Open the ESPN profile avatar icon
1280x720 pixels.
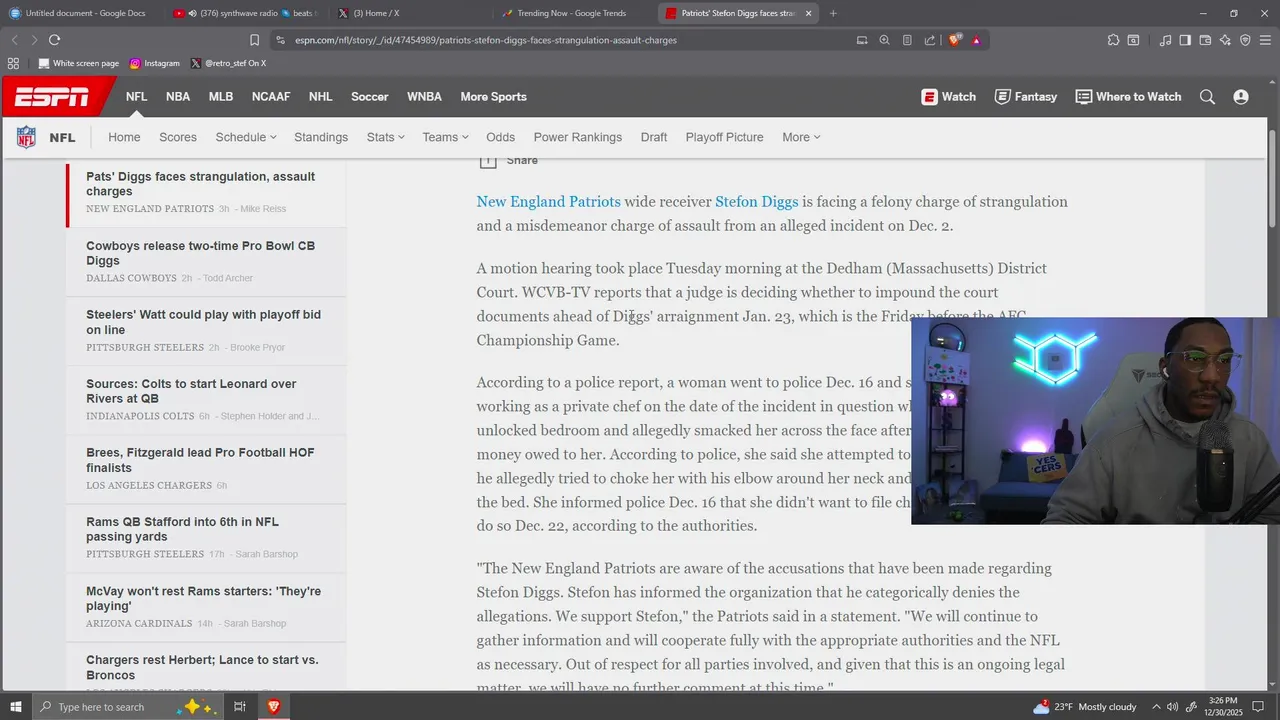[x=1241, y=97]
